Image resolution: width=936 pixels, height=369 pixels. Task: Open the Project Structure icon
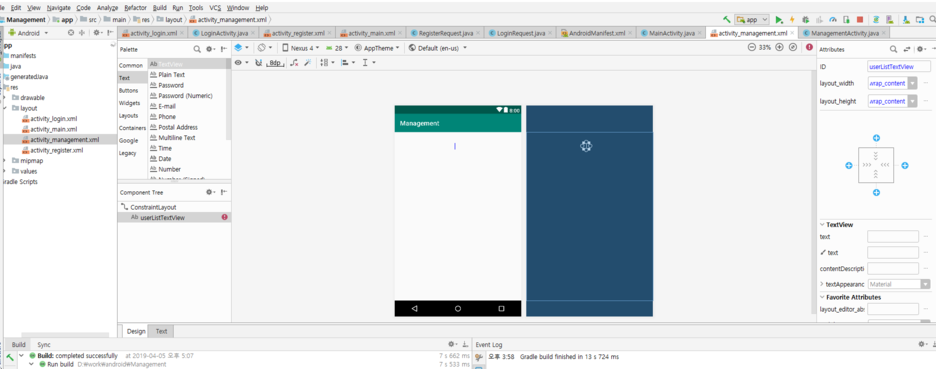coord(919,20)
